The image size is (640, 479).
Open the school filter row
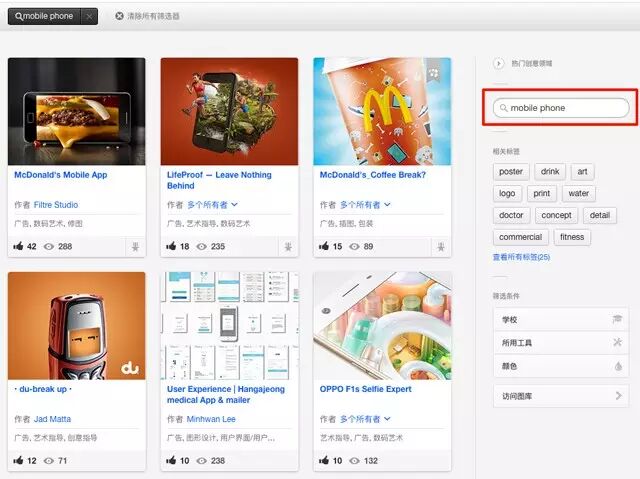pos(561,319)
